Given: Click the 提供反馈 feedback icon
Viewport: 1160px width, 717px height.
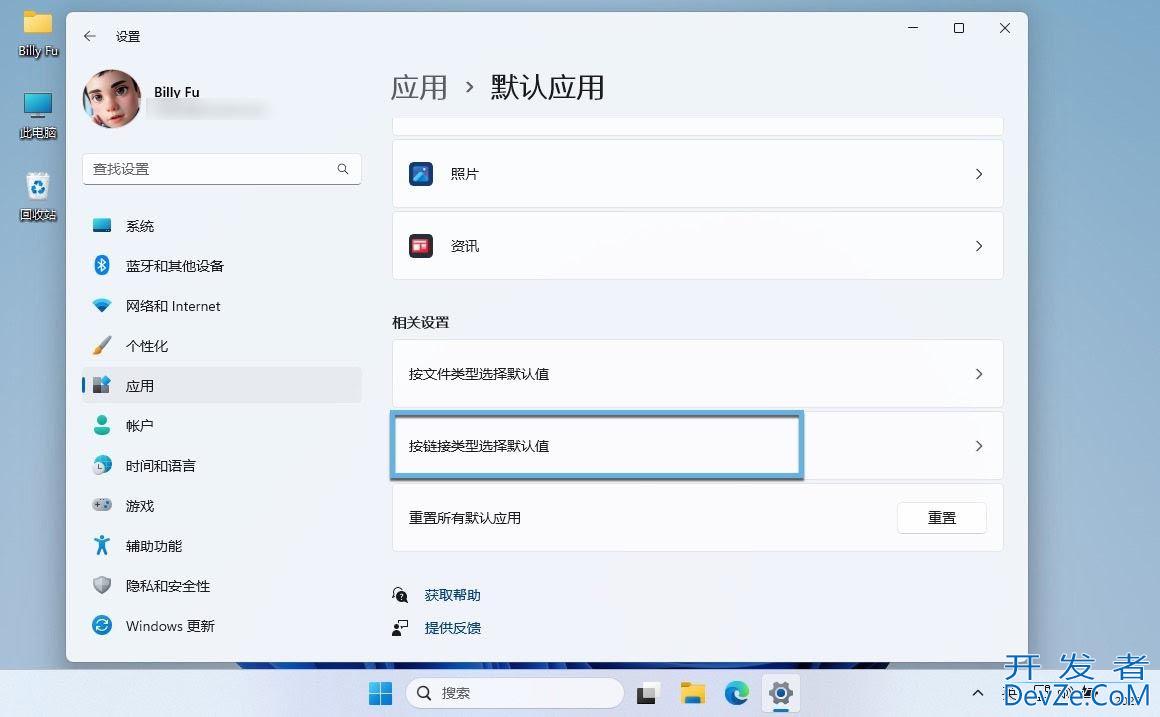Looking at the screenshot, I should tap(399, 627).
